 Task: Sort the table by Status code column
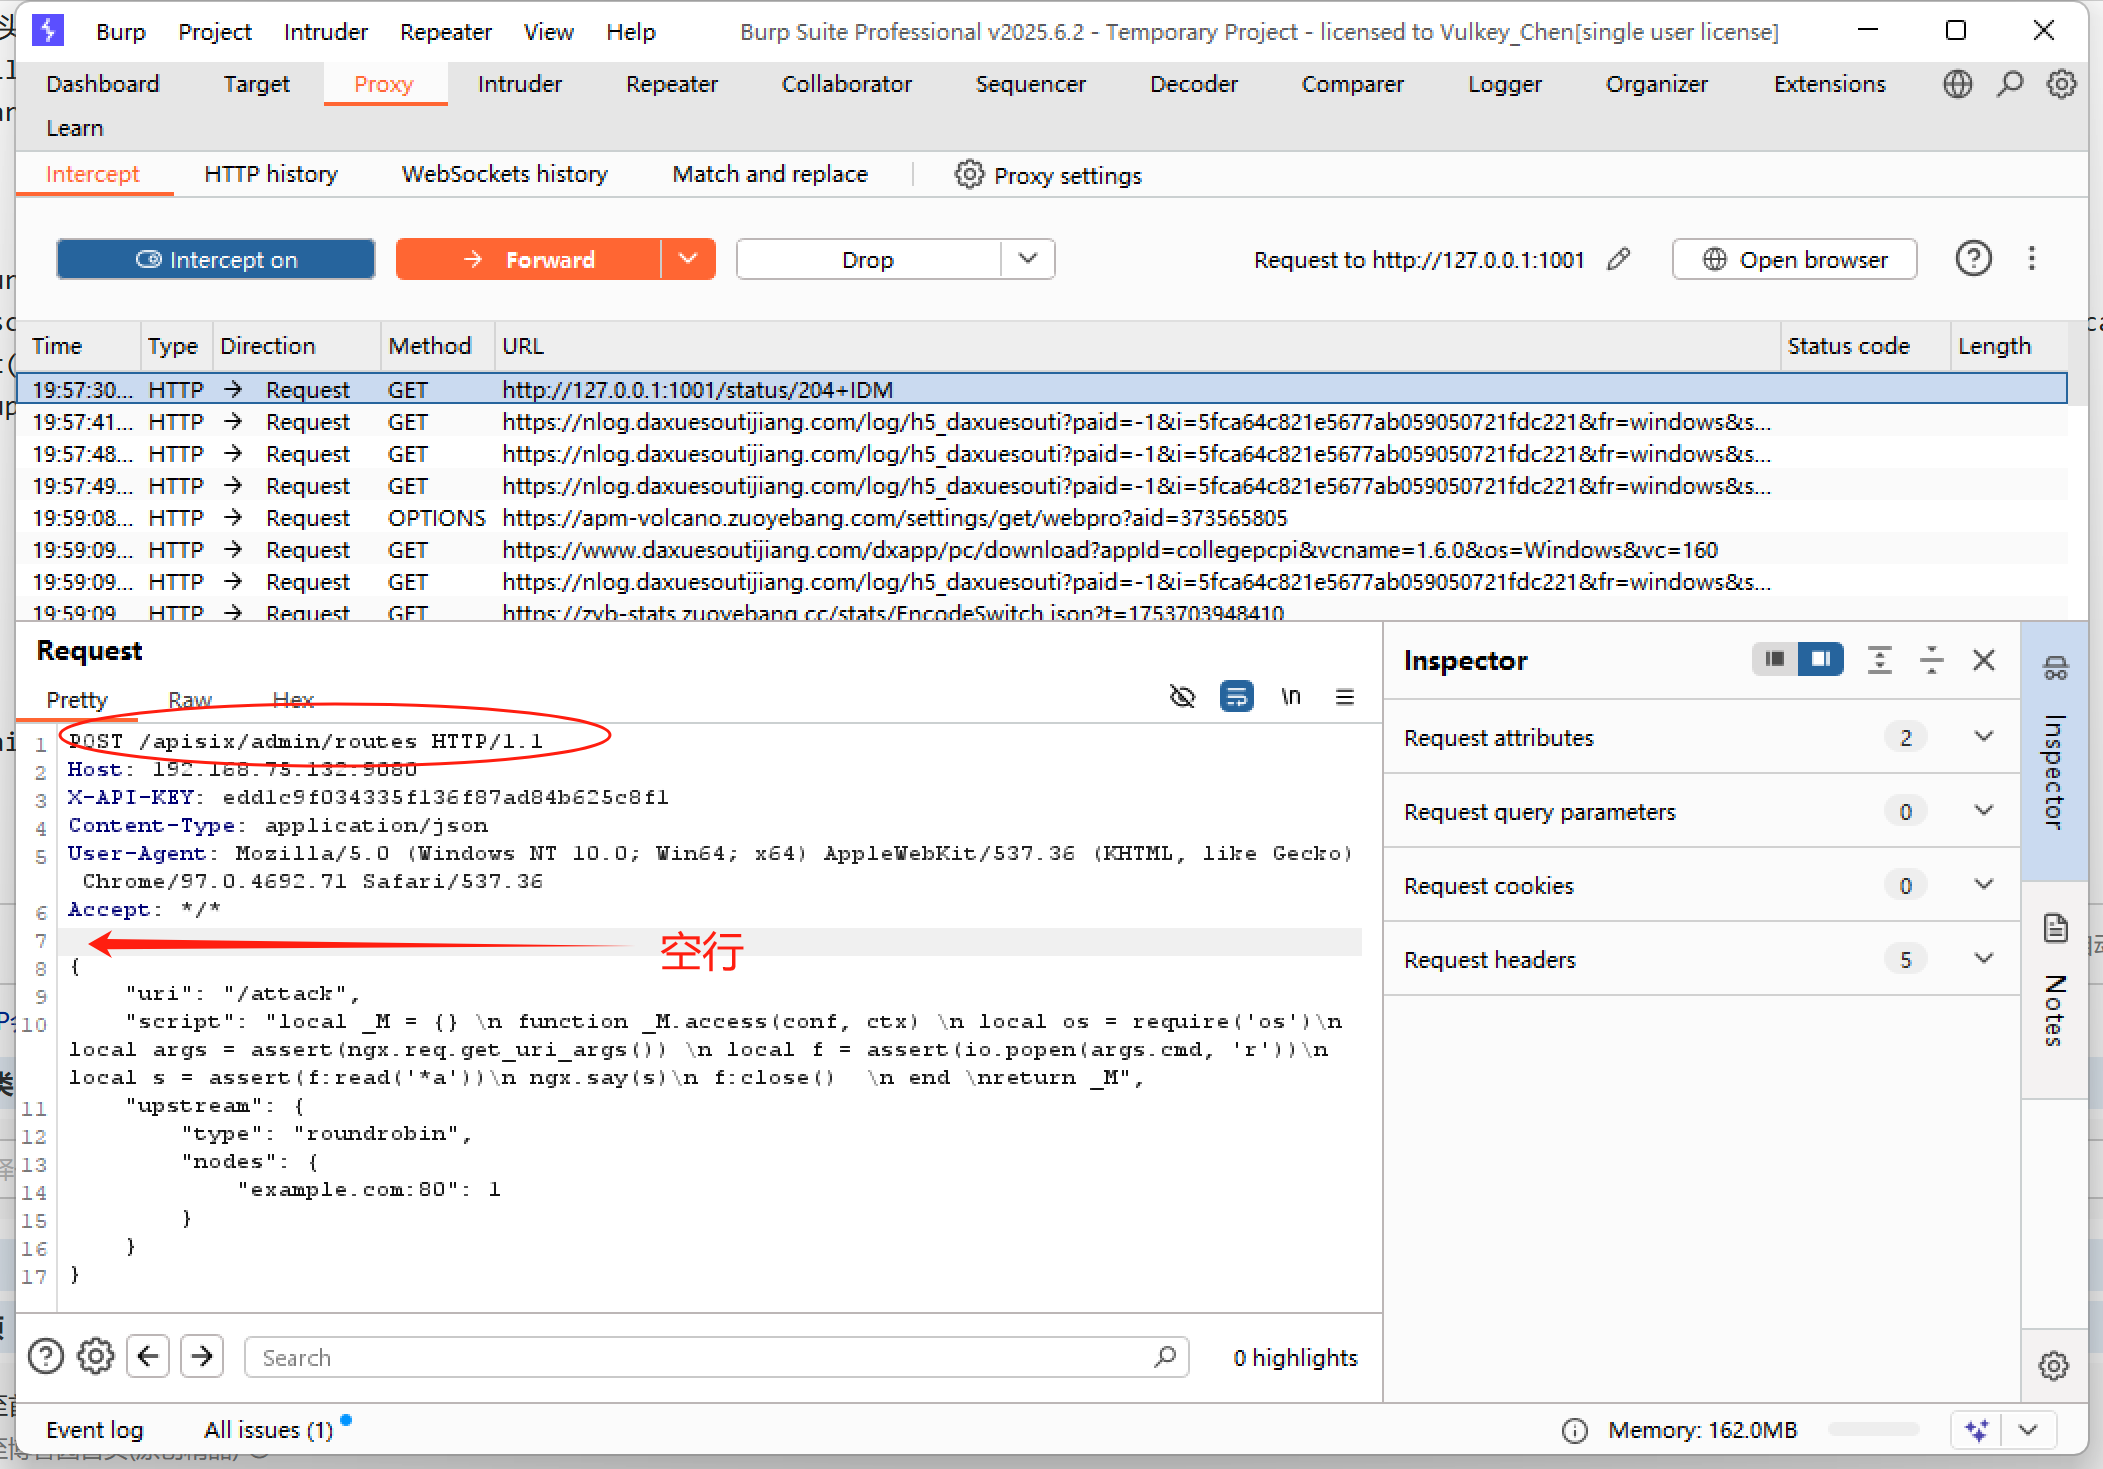coord(1866,345)
